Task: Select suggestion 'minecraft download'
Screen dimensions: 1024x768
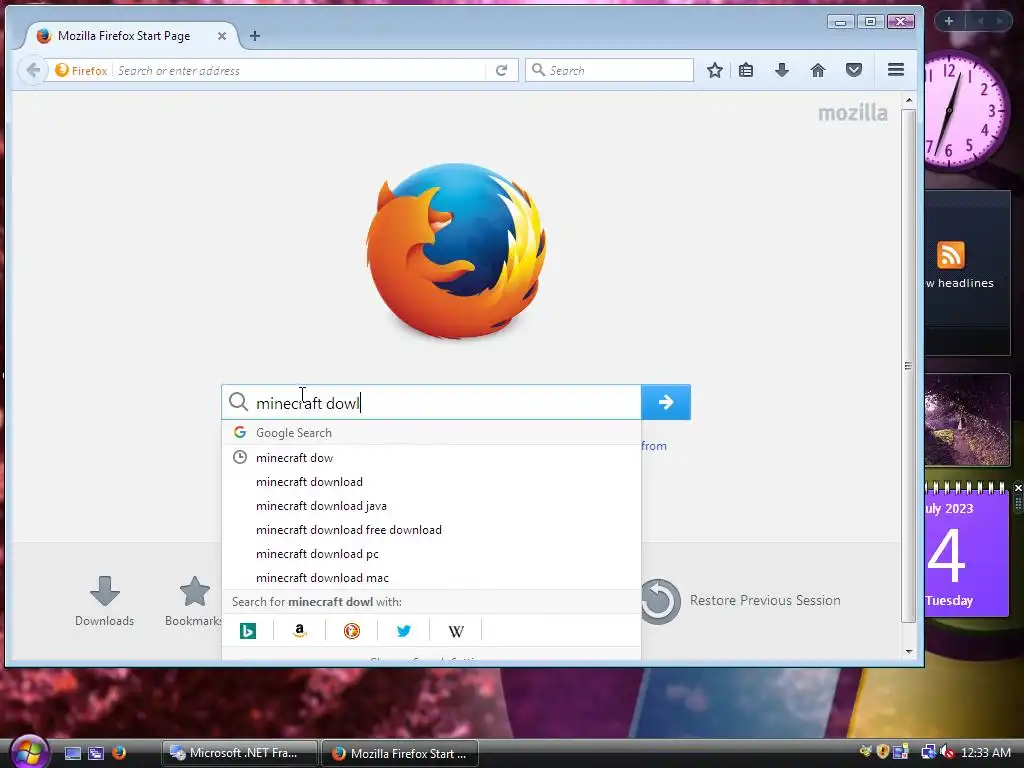Action: coord(432,482)
